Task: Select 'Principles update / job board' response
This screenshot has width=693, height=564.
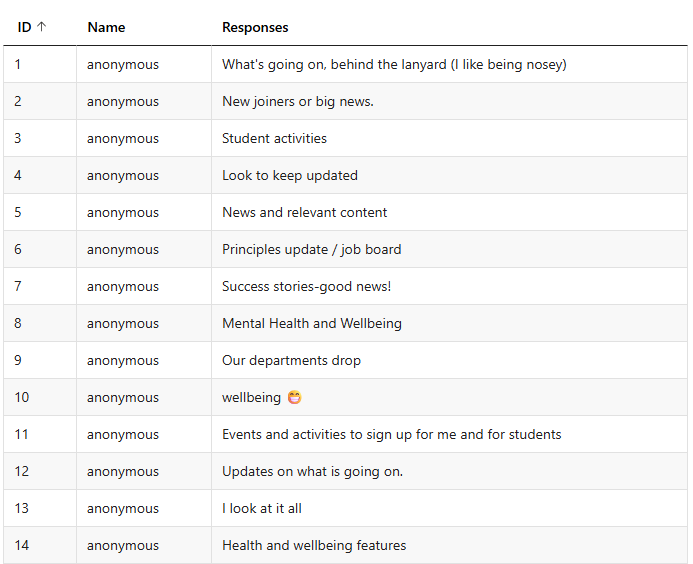Action: tap(311, 249)
